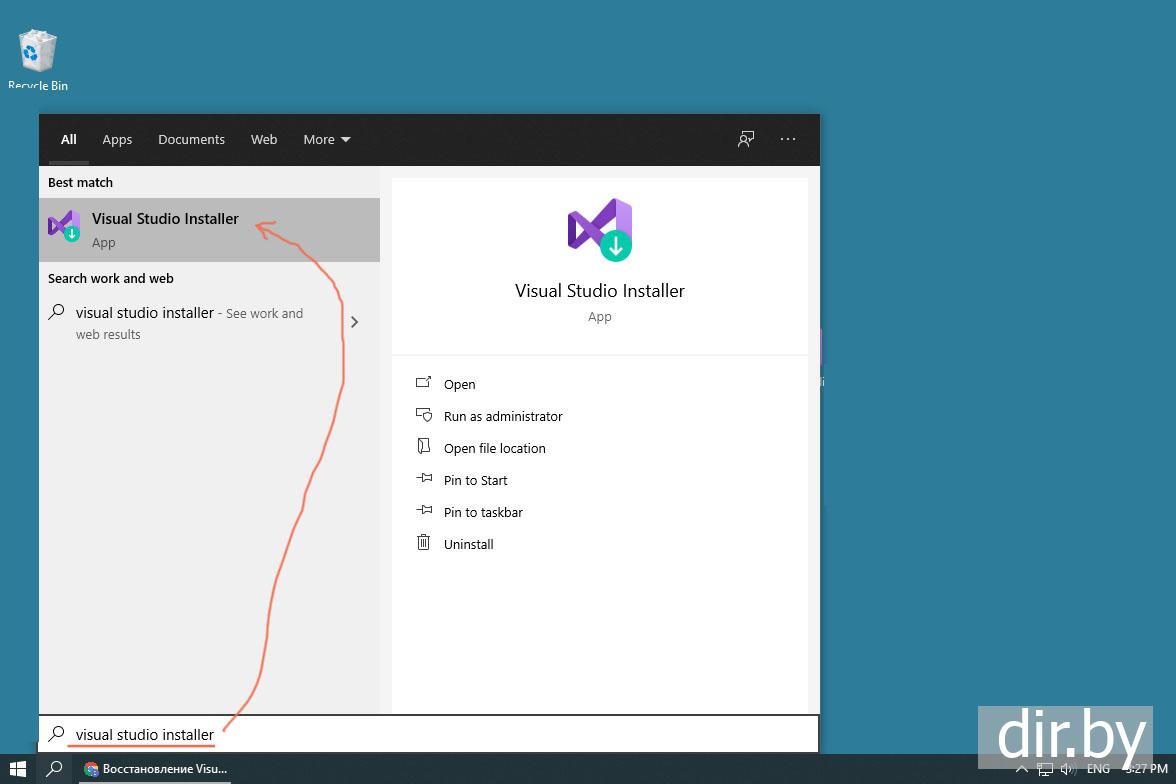1176x784 pixels.
Task: Click the Open file location folder icon
Action: click(424, 446)
